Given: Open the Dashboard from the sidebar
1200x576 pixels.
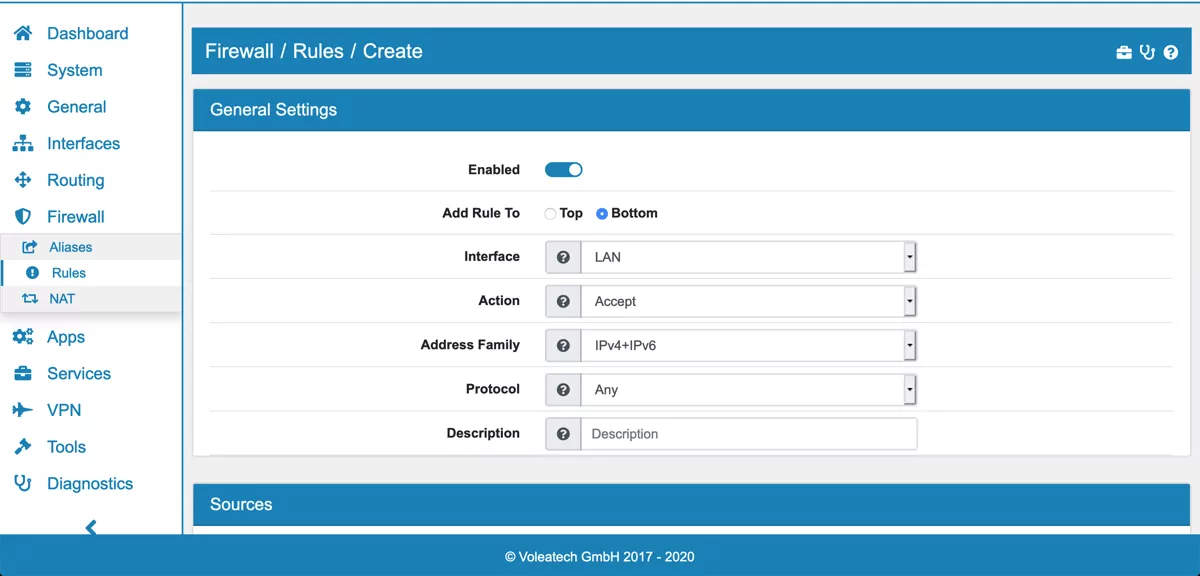Looking at the screenshot, I should 22,33.
